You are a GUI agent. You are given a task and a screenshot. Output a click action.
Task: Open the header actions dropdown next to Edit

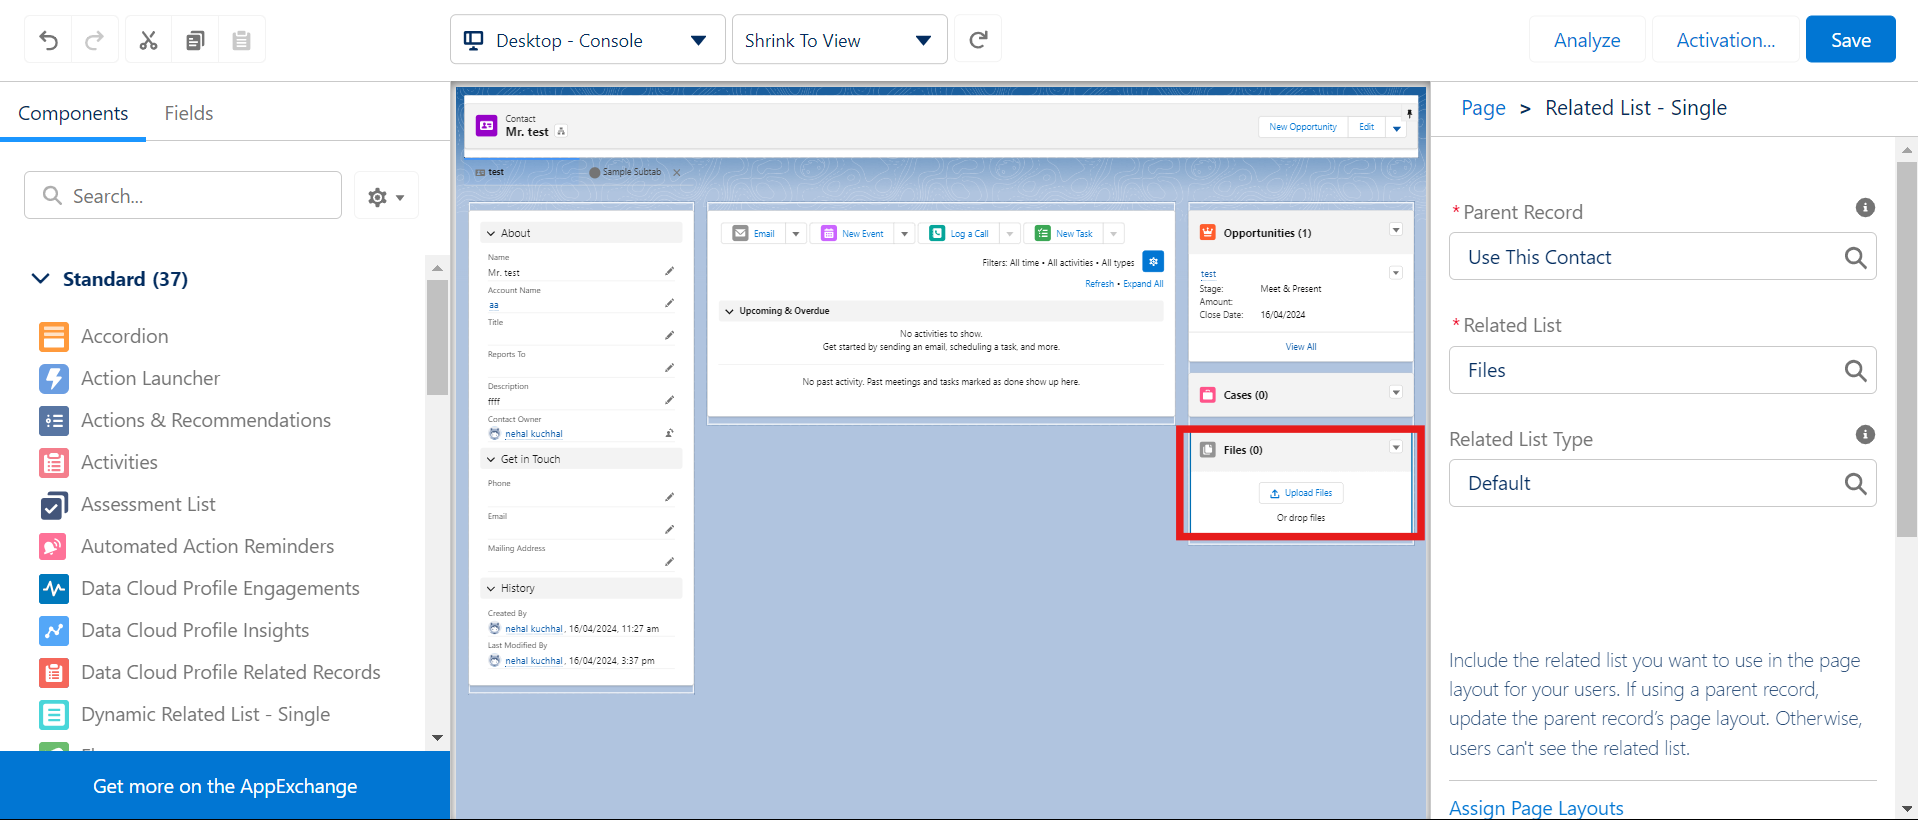[1397, 128]
